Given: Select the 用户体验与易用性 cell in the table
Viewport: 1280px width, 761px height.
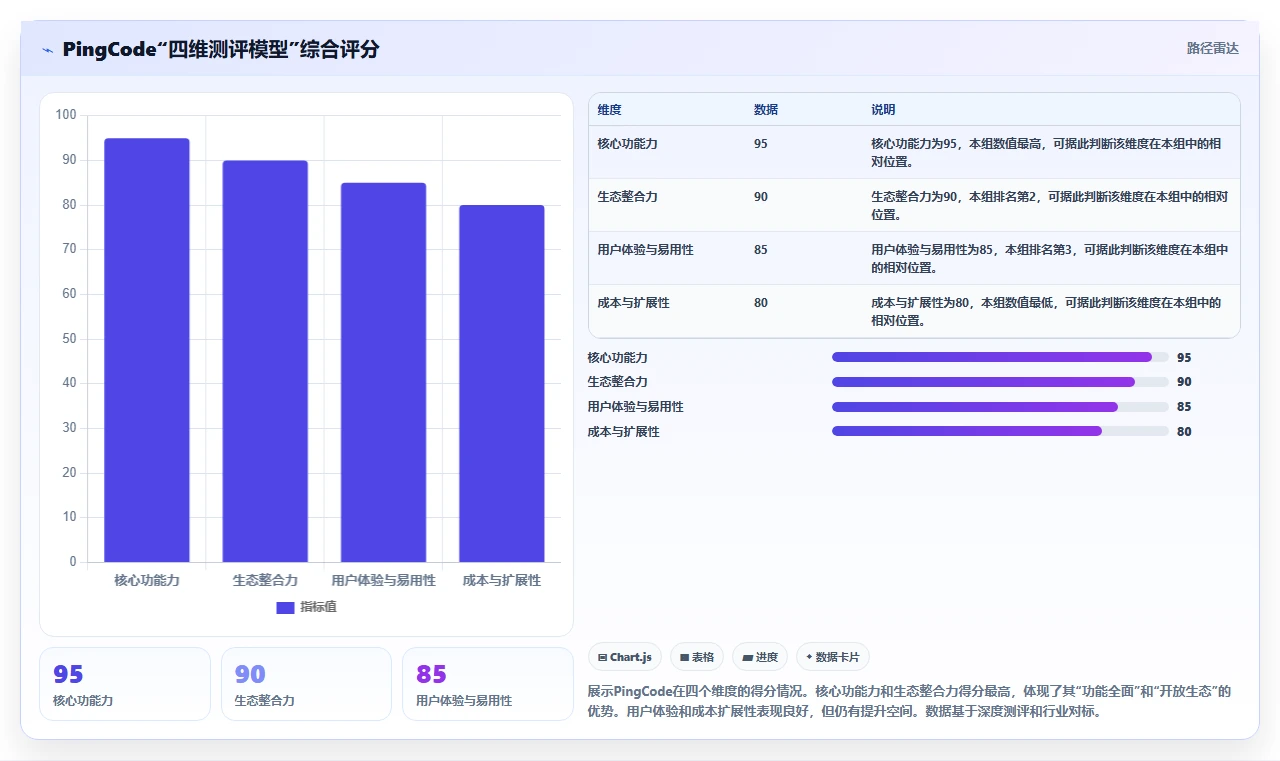Looking at the screenshot, I should 645,250.
